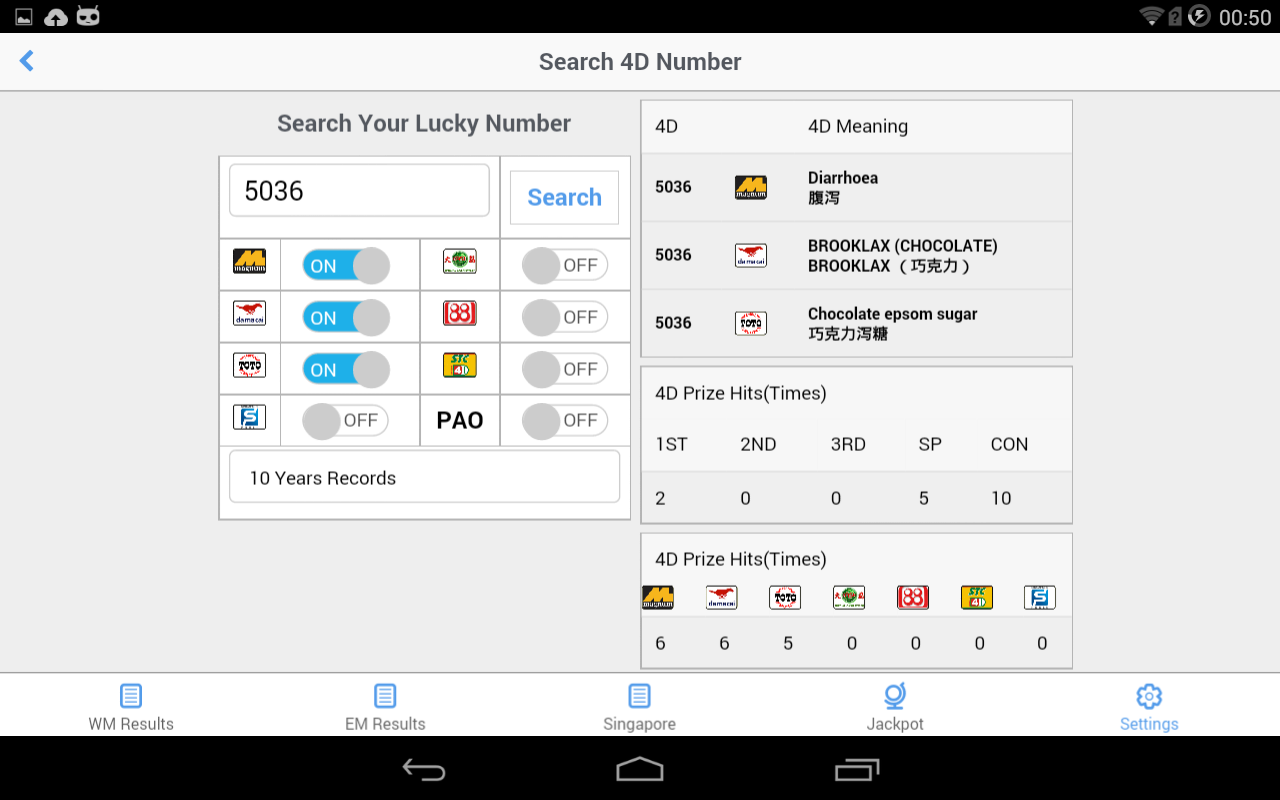
Task: Open the Singapore tab
Action: pos(640,707)
